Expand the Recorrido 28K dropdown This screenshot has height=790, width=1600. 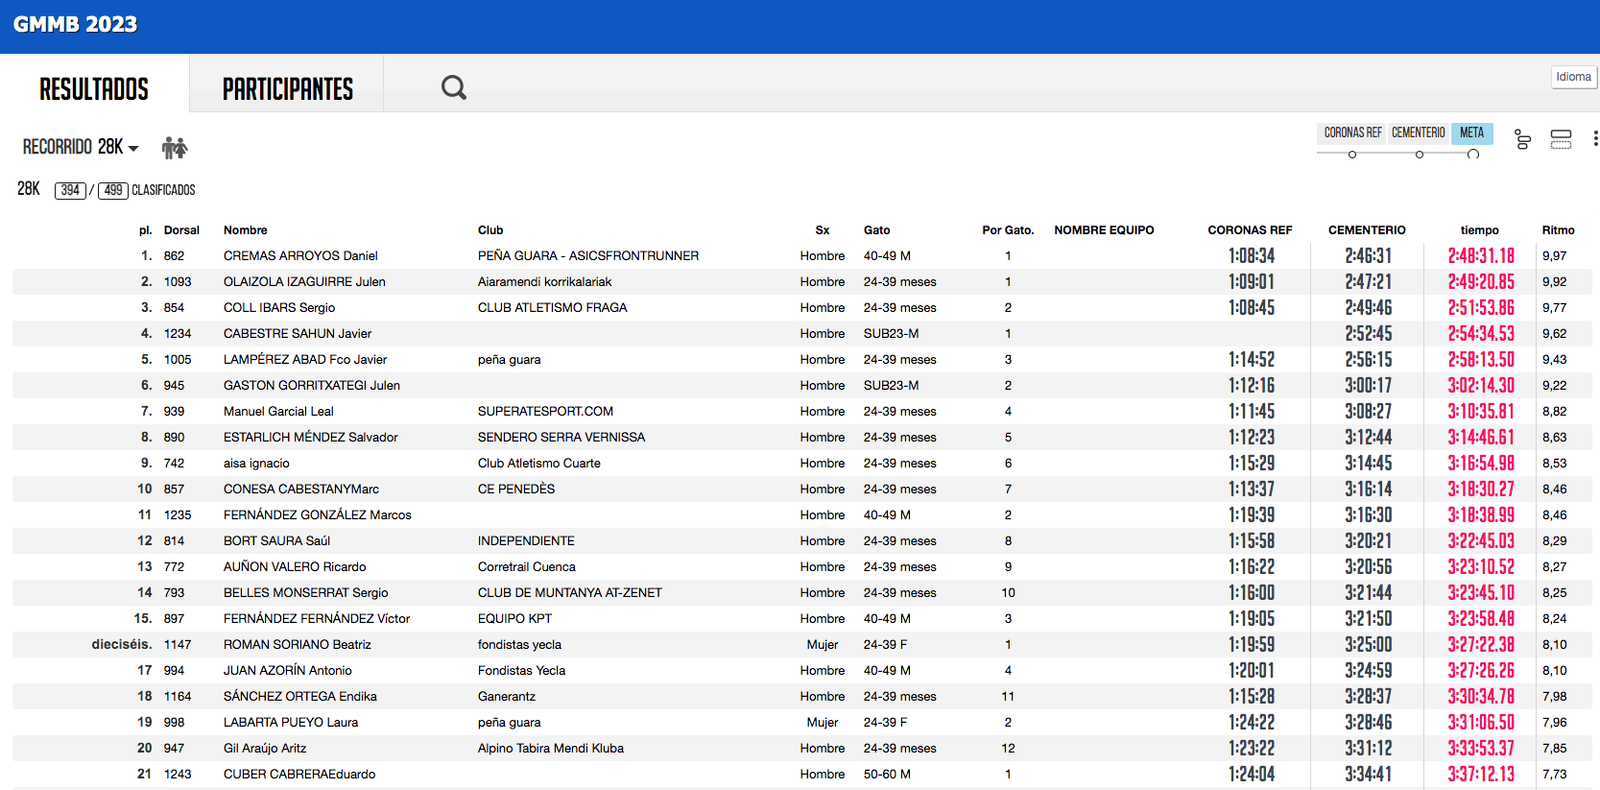pos(81,147)
